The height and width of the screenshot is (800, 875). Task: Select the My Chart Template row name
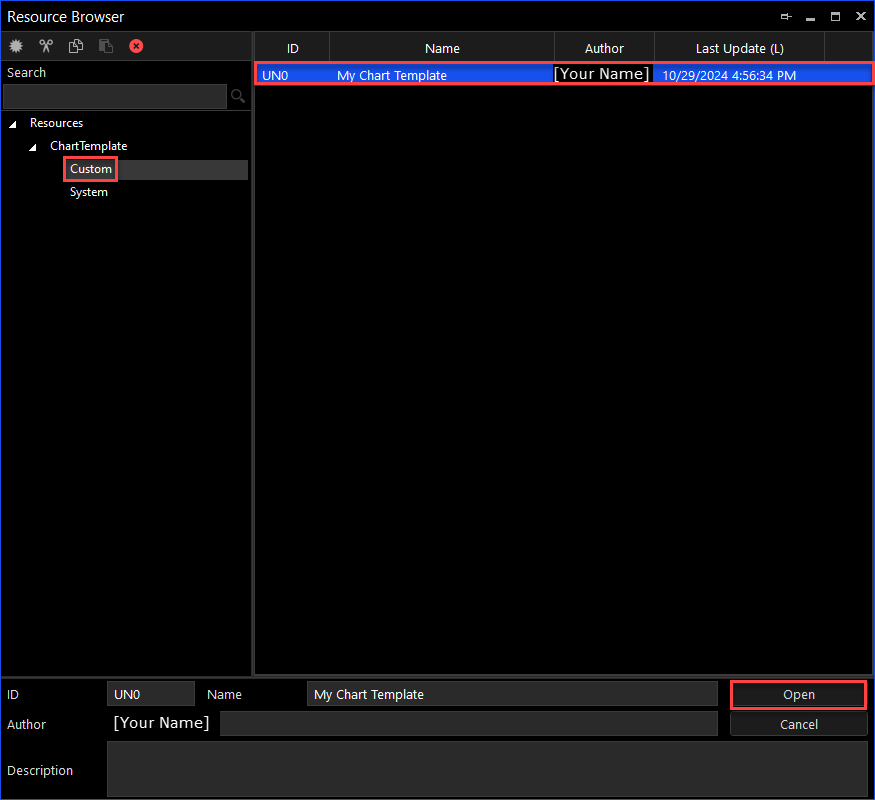click(x=392, y=75)
